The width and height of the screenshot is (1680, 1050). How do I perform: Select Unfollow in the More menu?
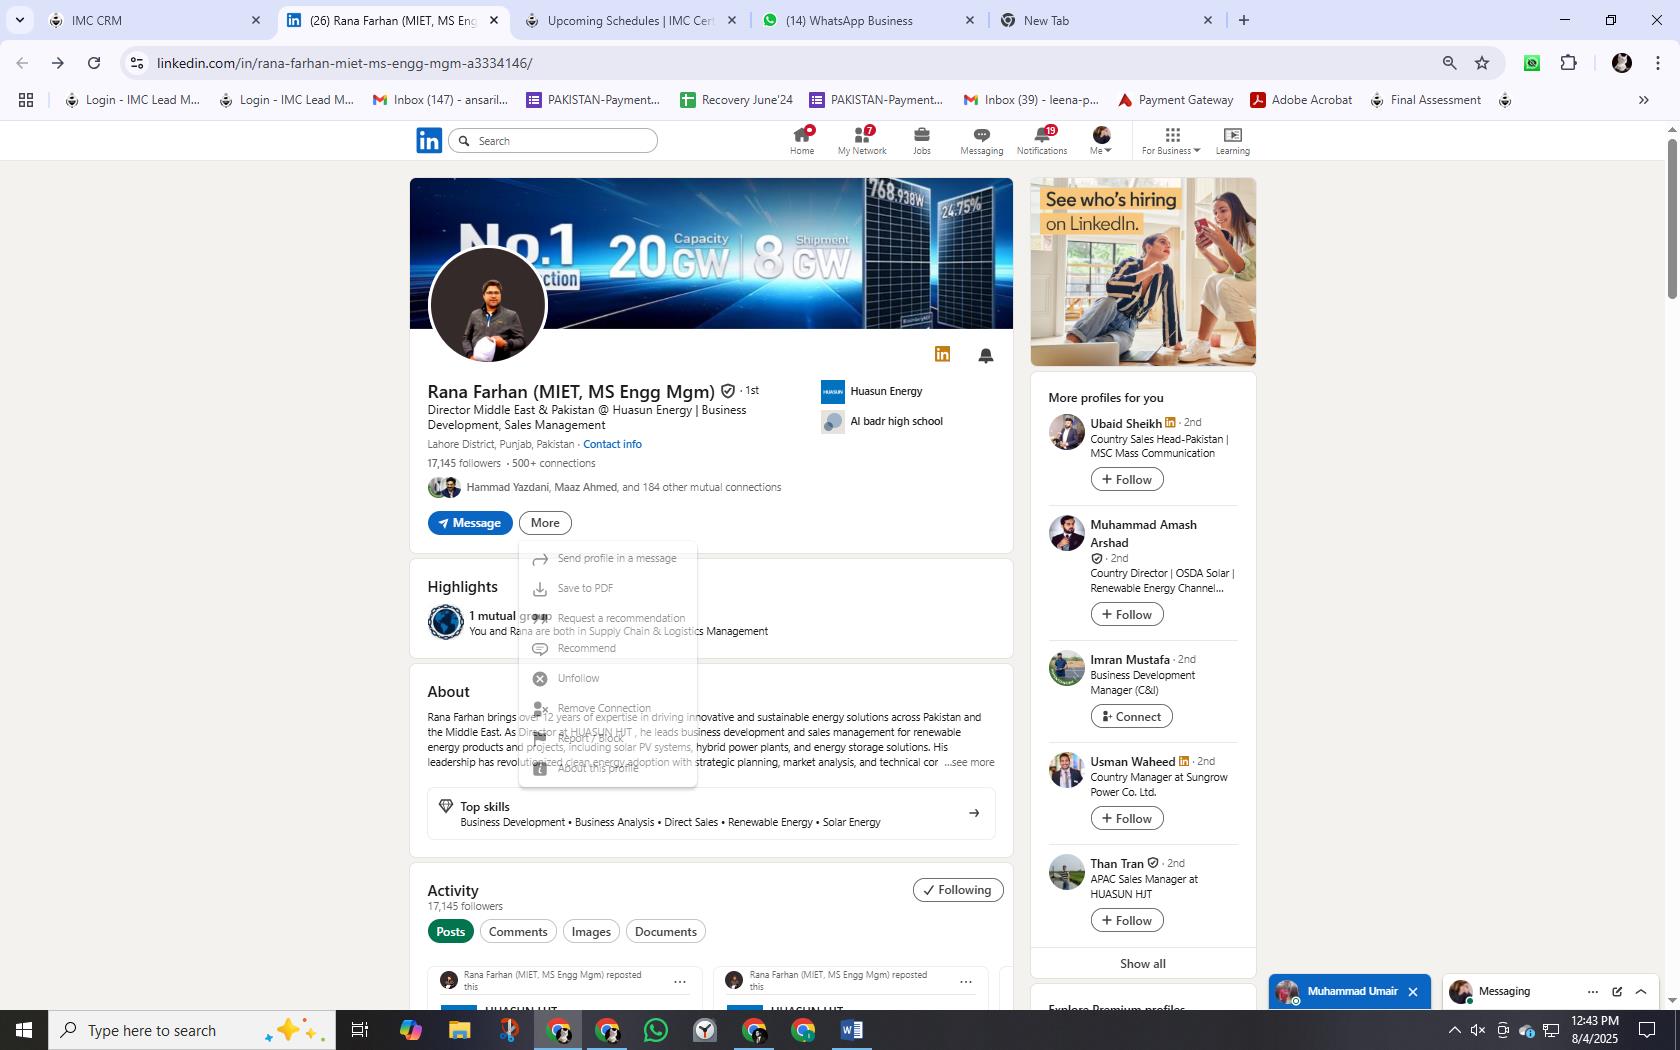608,678
